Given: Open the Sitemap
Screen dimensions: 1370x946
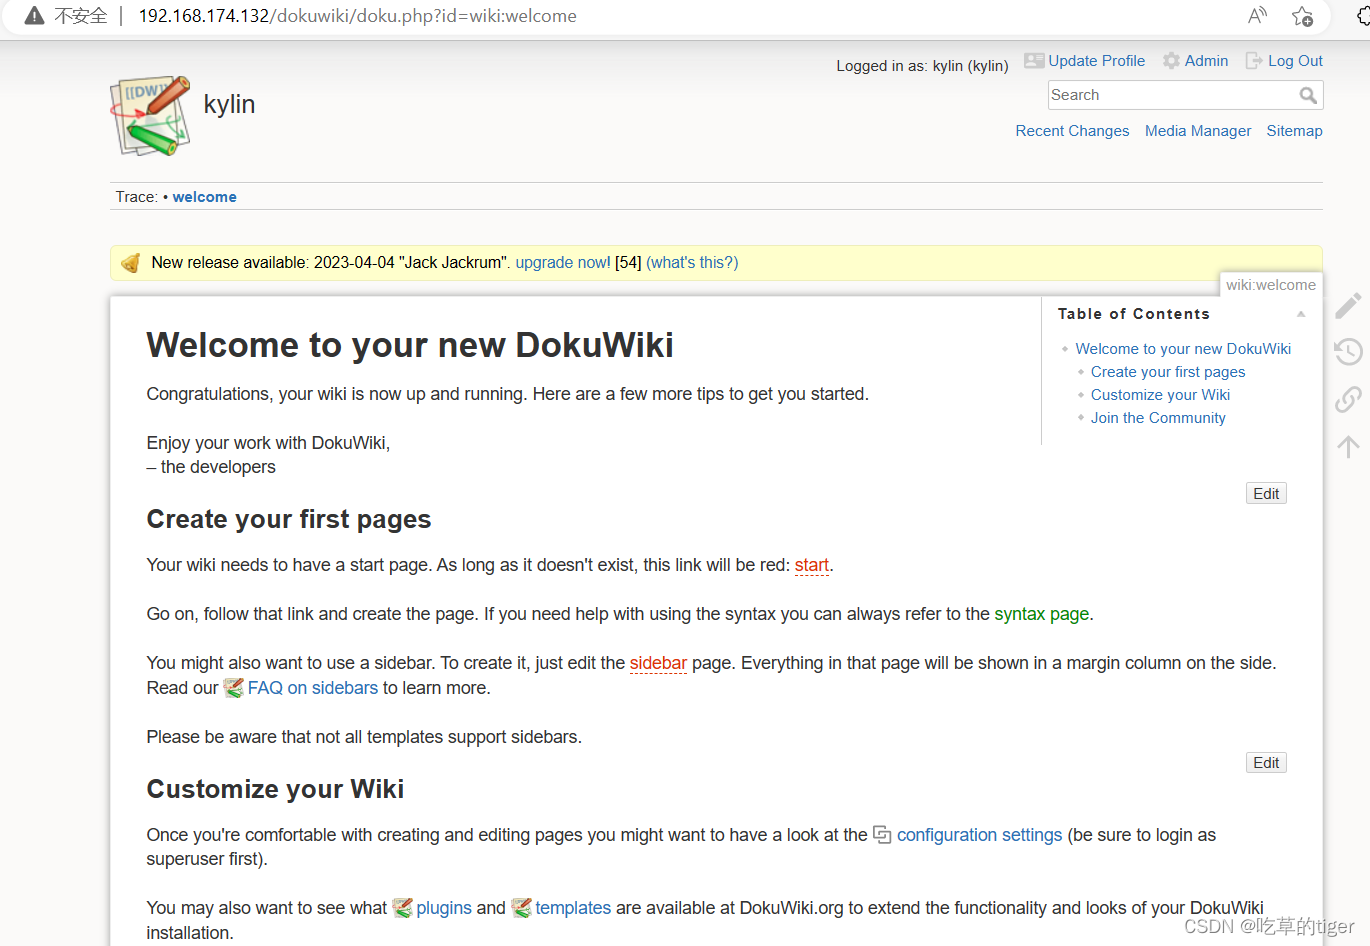Looking at the screenshot, I should click(1294, 131).
